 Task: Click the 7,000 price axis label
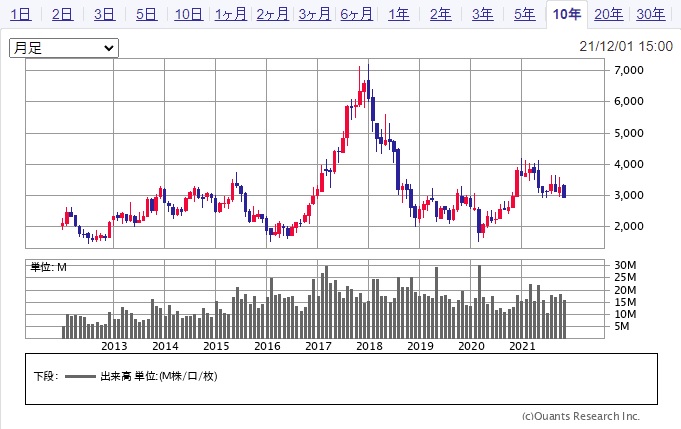click(628, 70)
